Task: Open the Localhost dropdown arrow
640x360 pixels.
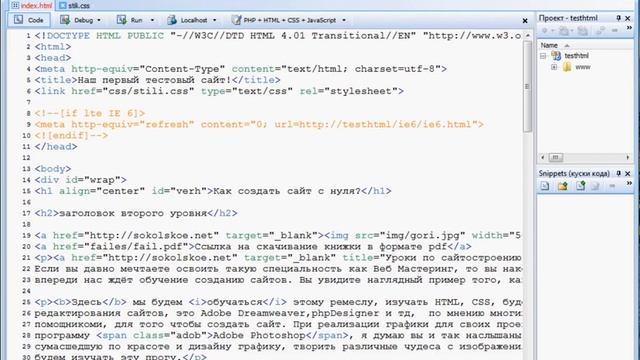Action: click(x=214, y=20)
